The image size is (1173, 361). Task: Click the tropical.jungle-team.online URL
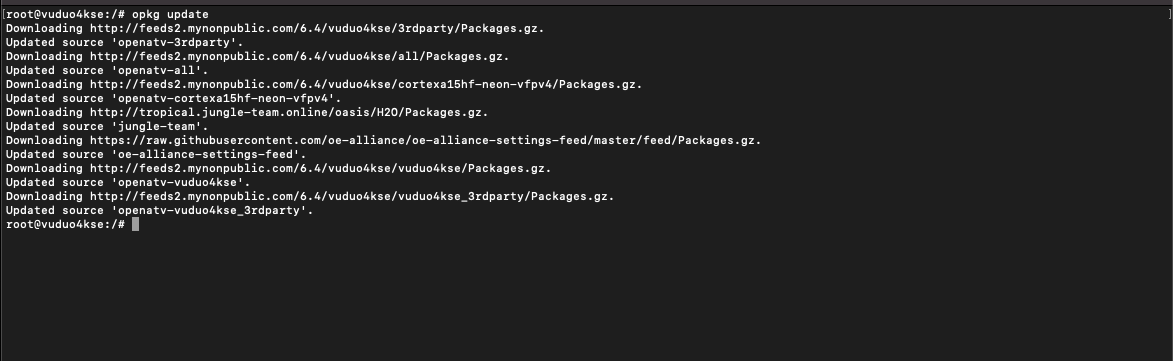click(289, 112)
